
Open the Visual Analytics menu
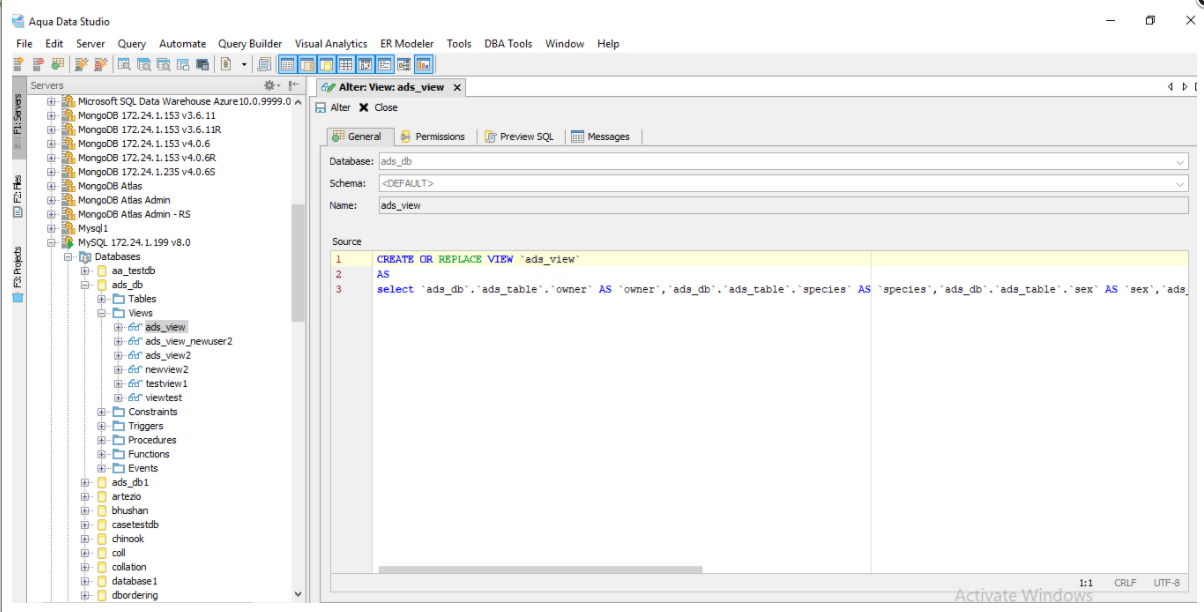(331, 44)
